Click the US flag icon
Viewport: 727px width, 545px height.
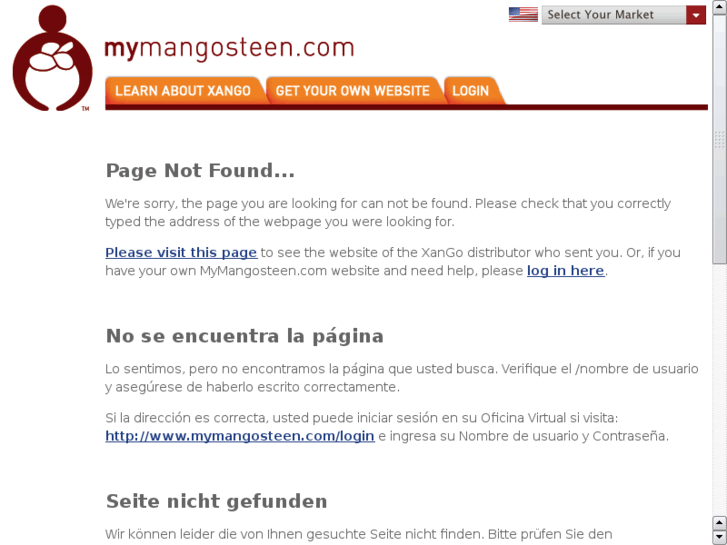point(523,14)
